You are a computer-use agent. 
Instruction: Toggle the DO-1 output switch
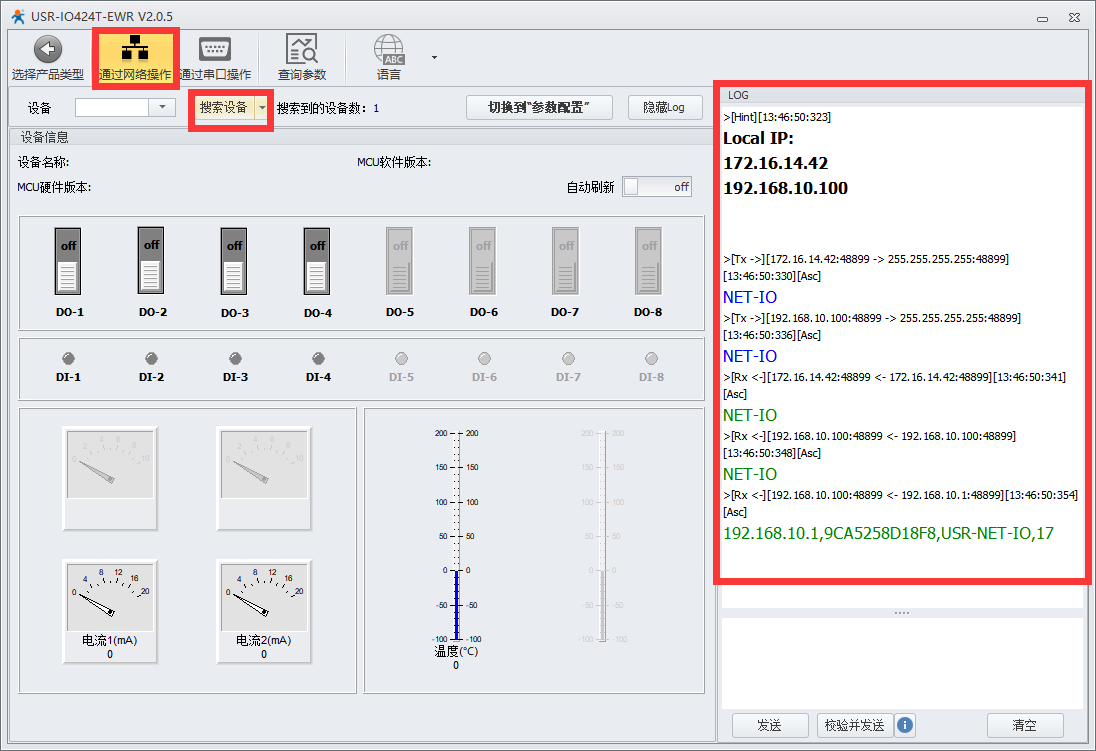(x=68, y=261)
